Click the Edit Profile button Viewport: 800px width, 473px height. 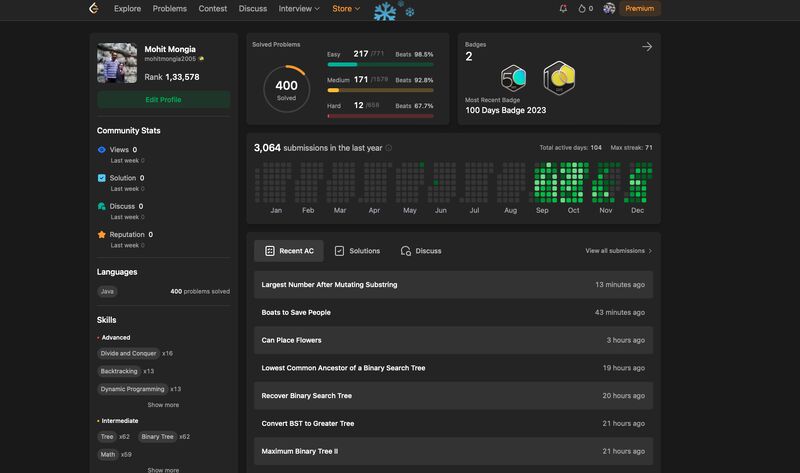click(x=163, y=100)
